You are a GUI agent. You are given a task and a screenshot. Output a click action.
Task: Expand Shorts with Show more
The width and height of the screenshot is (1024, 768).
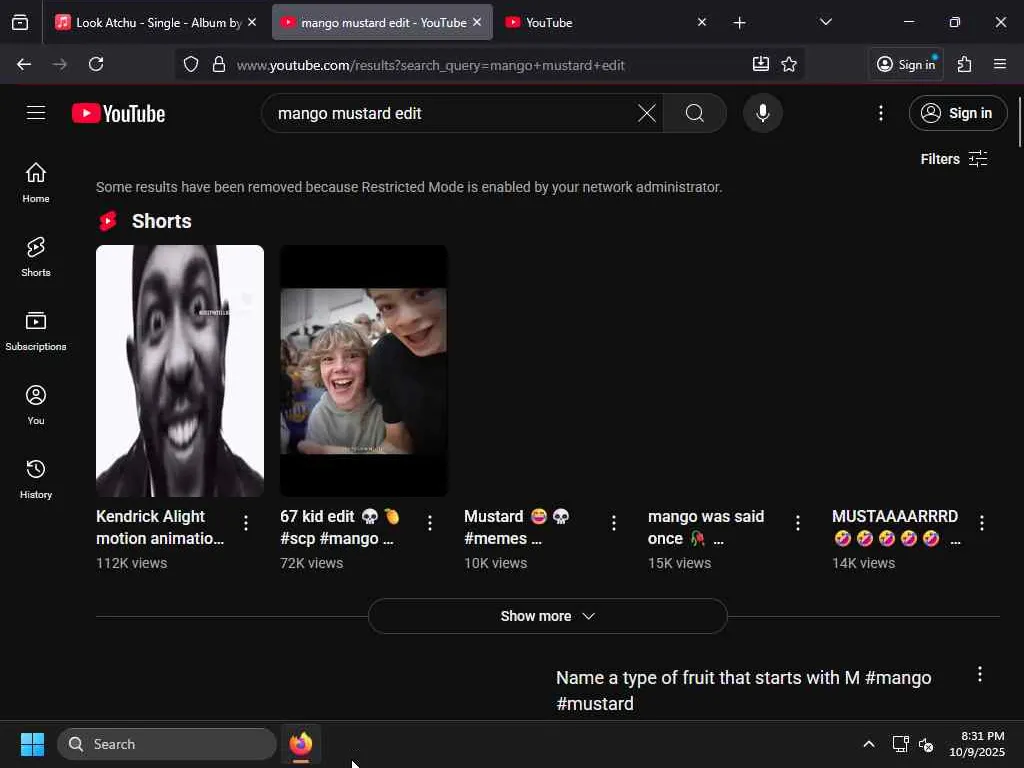pyautogui.click(x=547, y=616)
